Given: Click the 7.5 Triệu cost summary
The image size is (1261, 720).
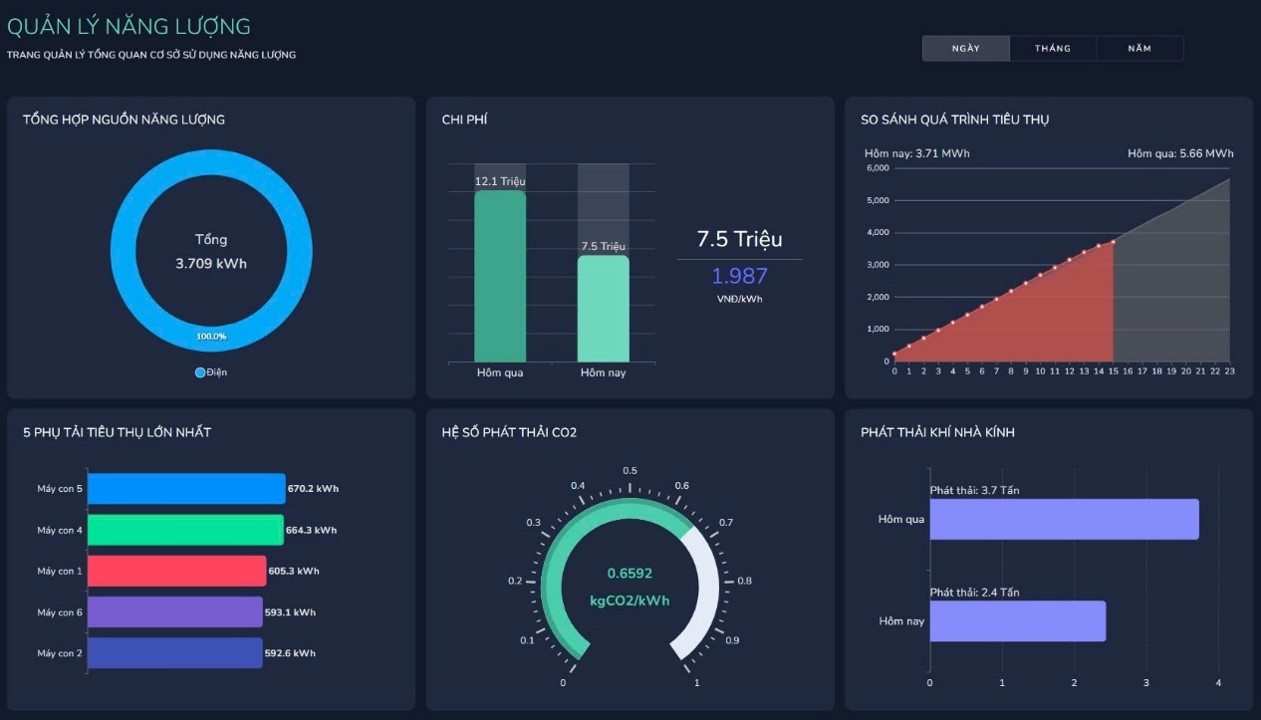Looking at the screenshot, I should (740, 239).
